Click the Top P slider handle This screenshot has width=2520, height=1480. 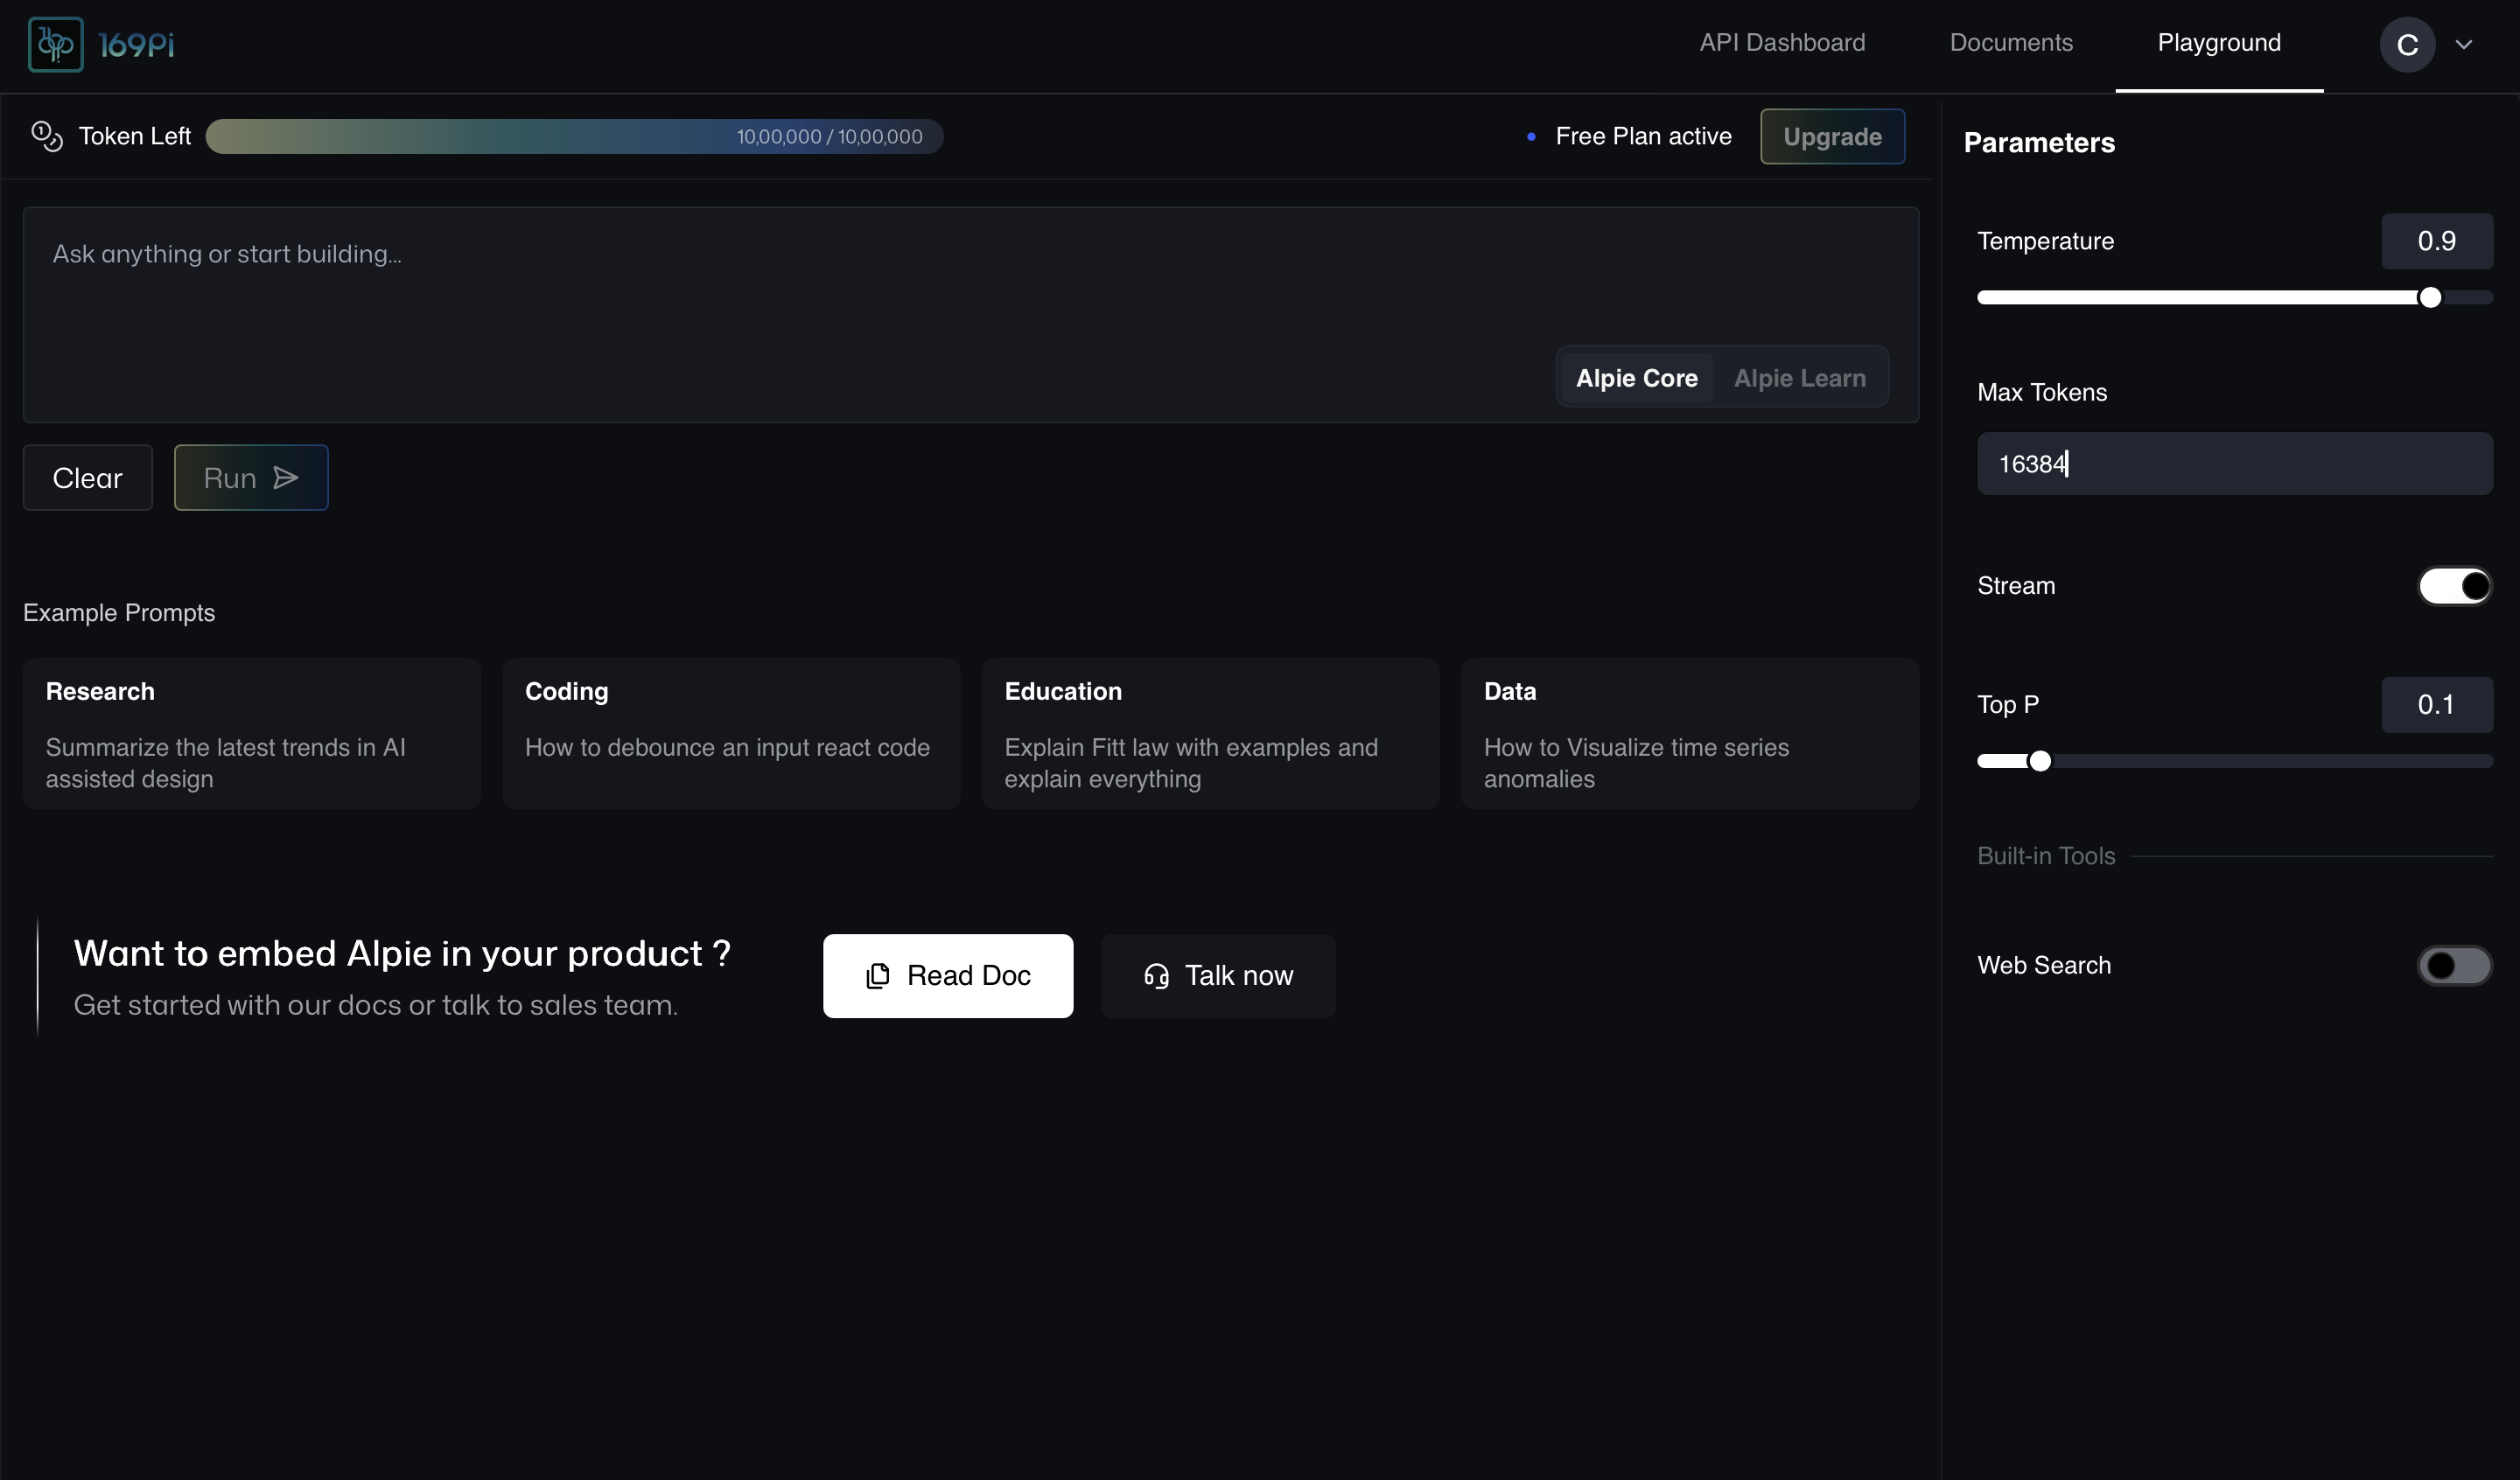coord(2040,760)
